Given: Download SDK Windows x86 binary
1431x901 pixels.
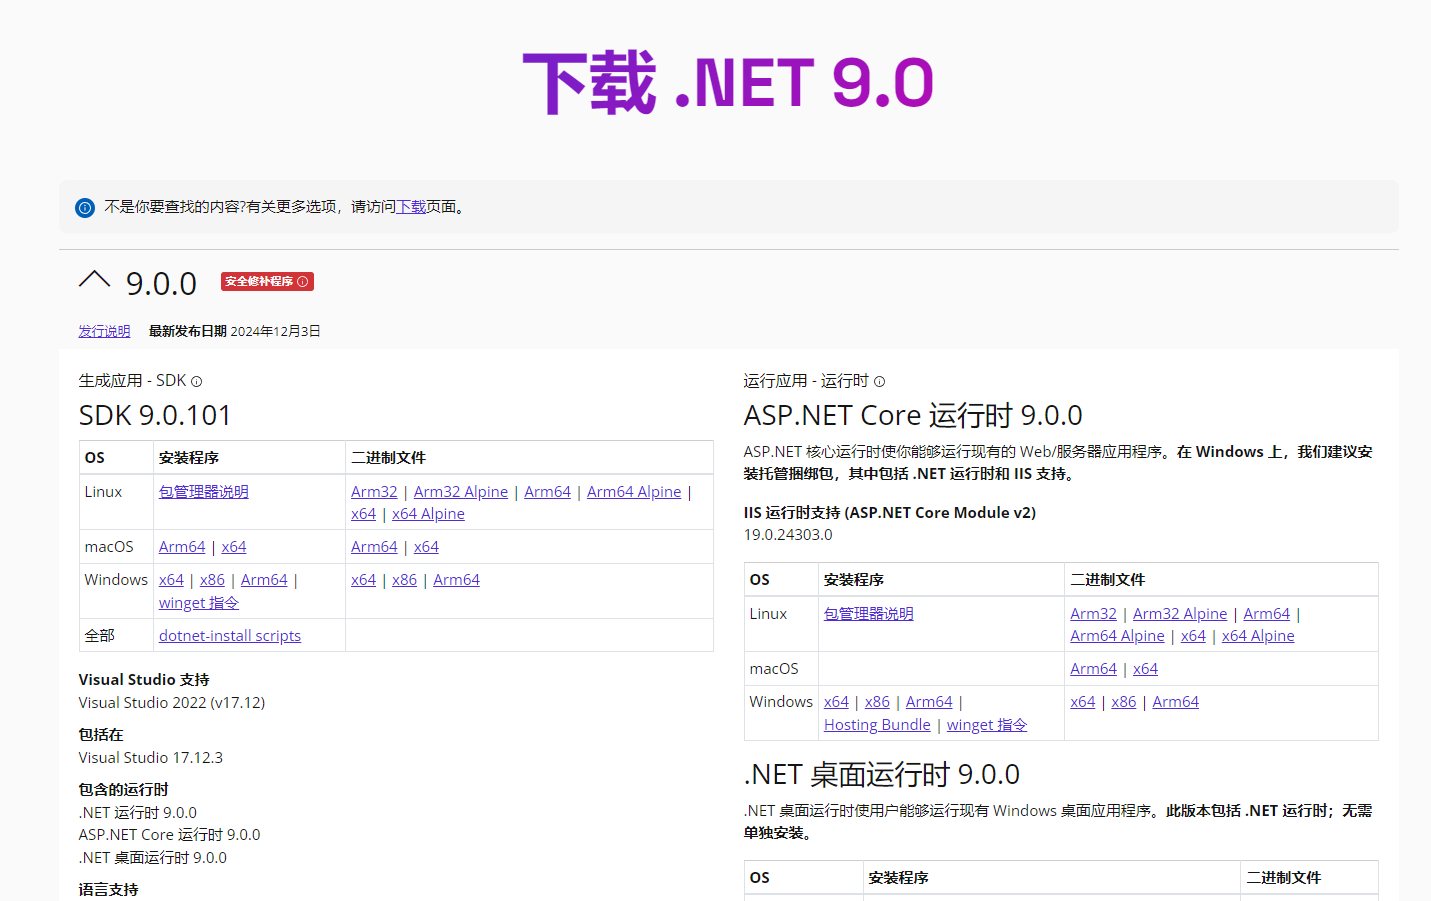Looking at the screenshot, I should [x=405, y=580].
